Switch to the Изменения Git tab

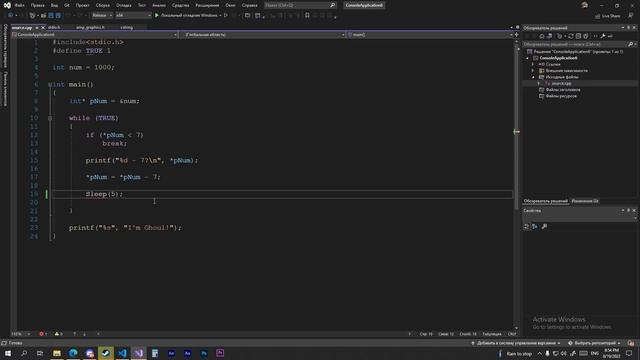click(585, 201)
